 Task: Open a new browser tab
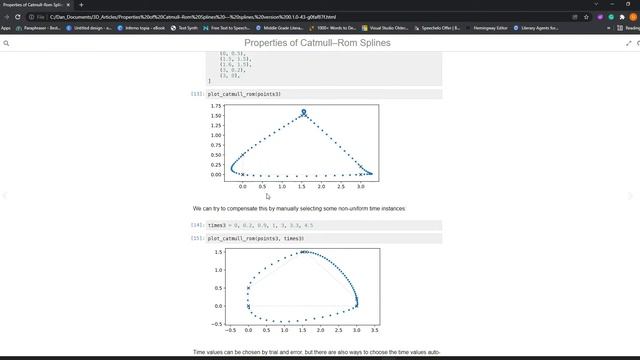pos(81,5)
